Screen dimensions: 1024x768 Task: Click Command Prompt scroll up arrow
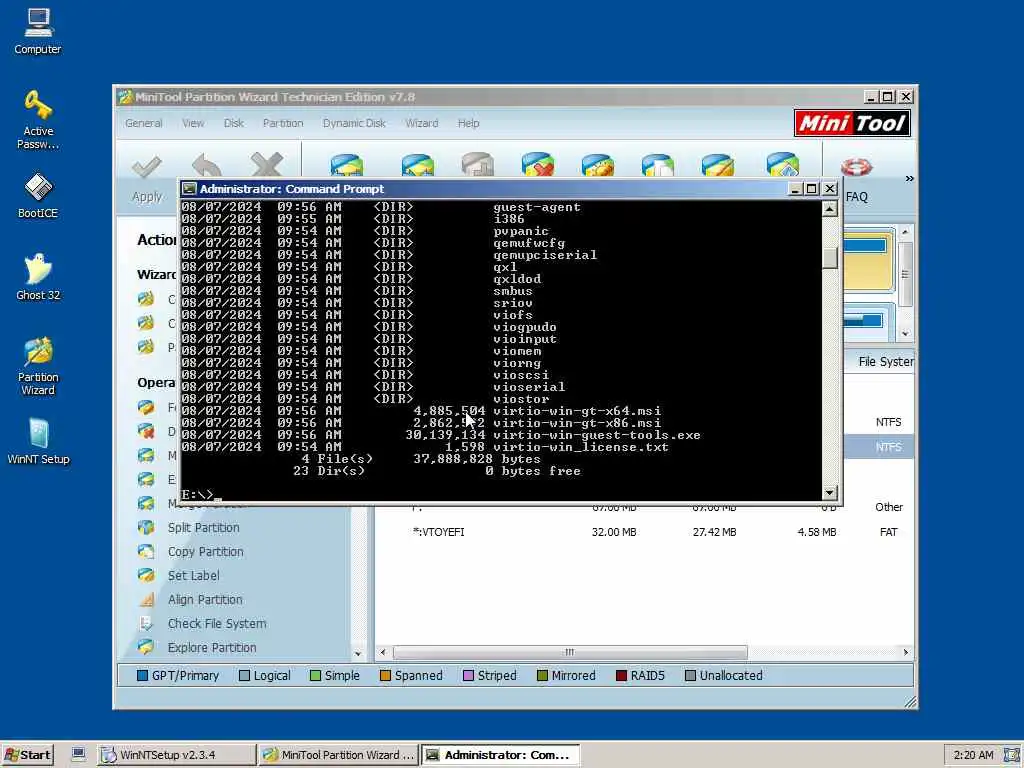tap(829, 209)
